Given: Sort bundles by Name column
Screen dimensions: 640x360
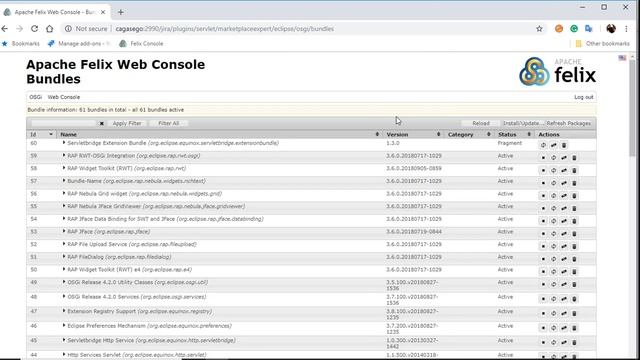Looking at the screenshot, I should (219, 134).
